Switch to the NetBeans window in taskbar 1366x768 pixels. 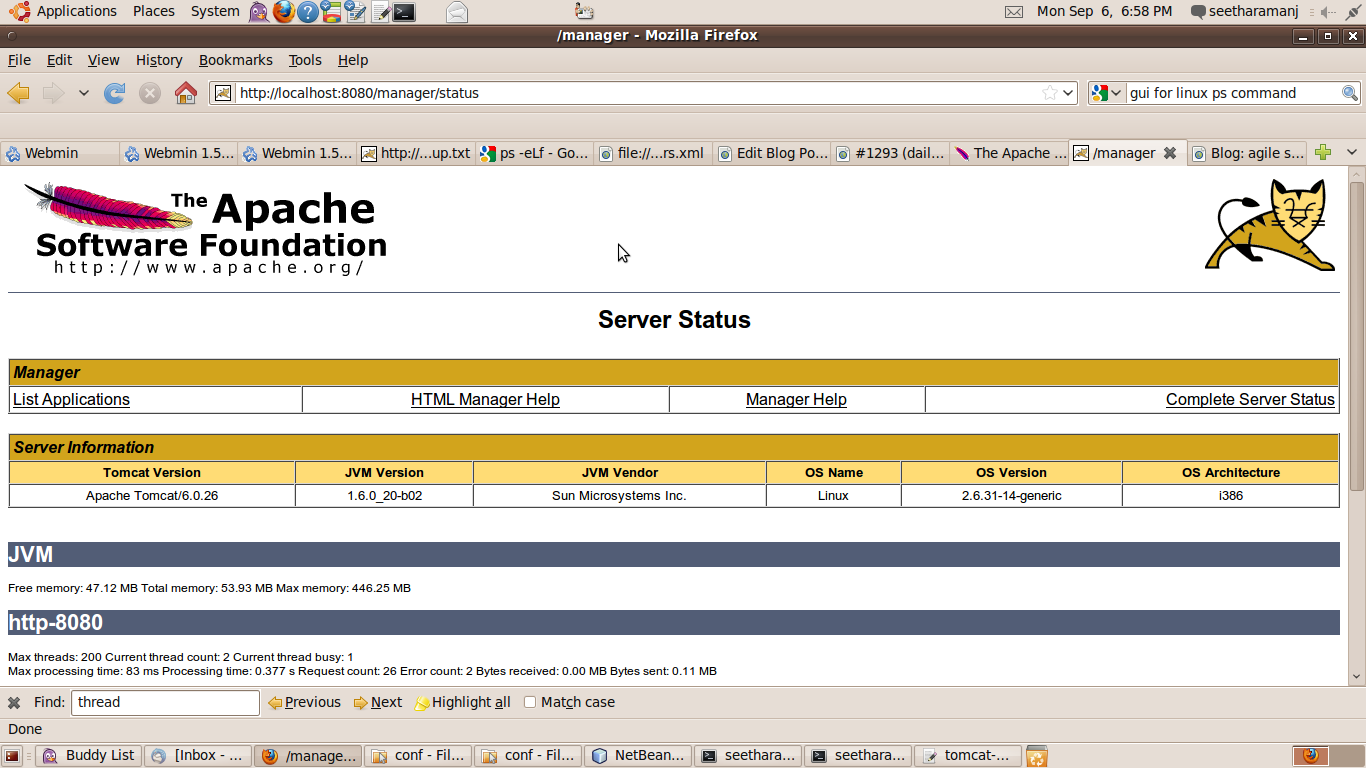[638, 756]
